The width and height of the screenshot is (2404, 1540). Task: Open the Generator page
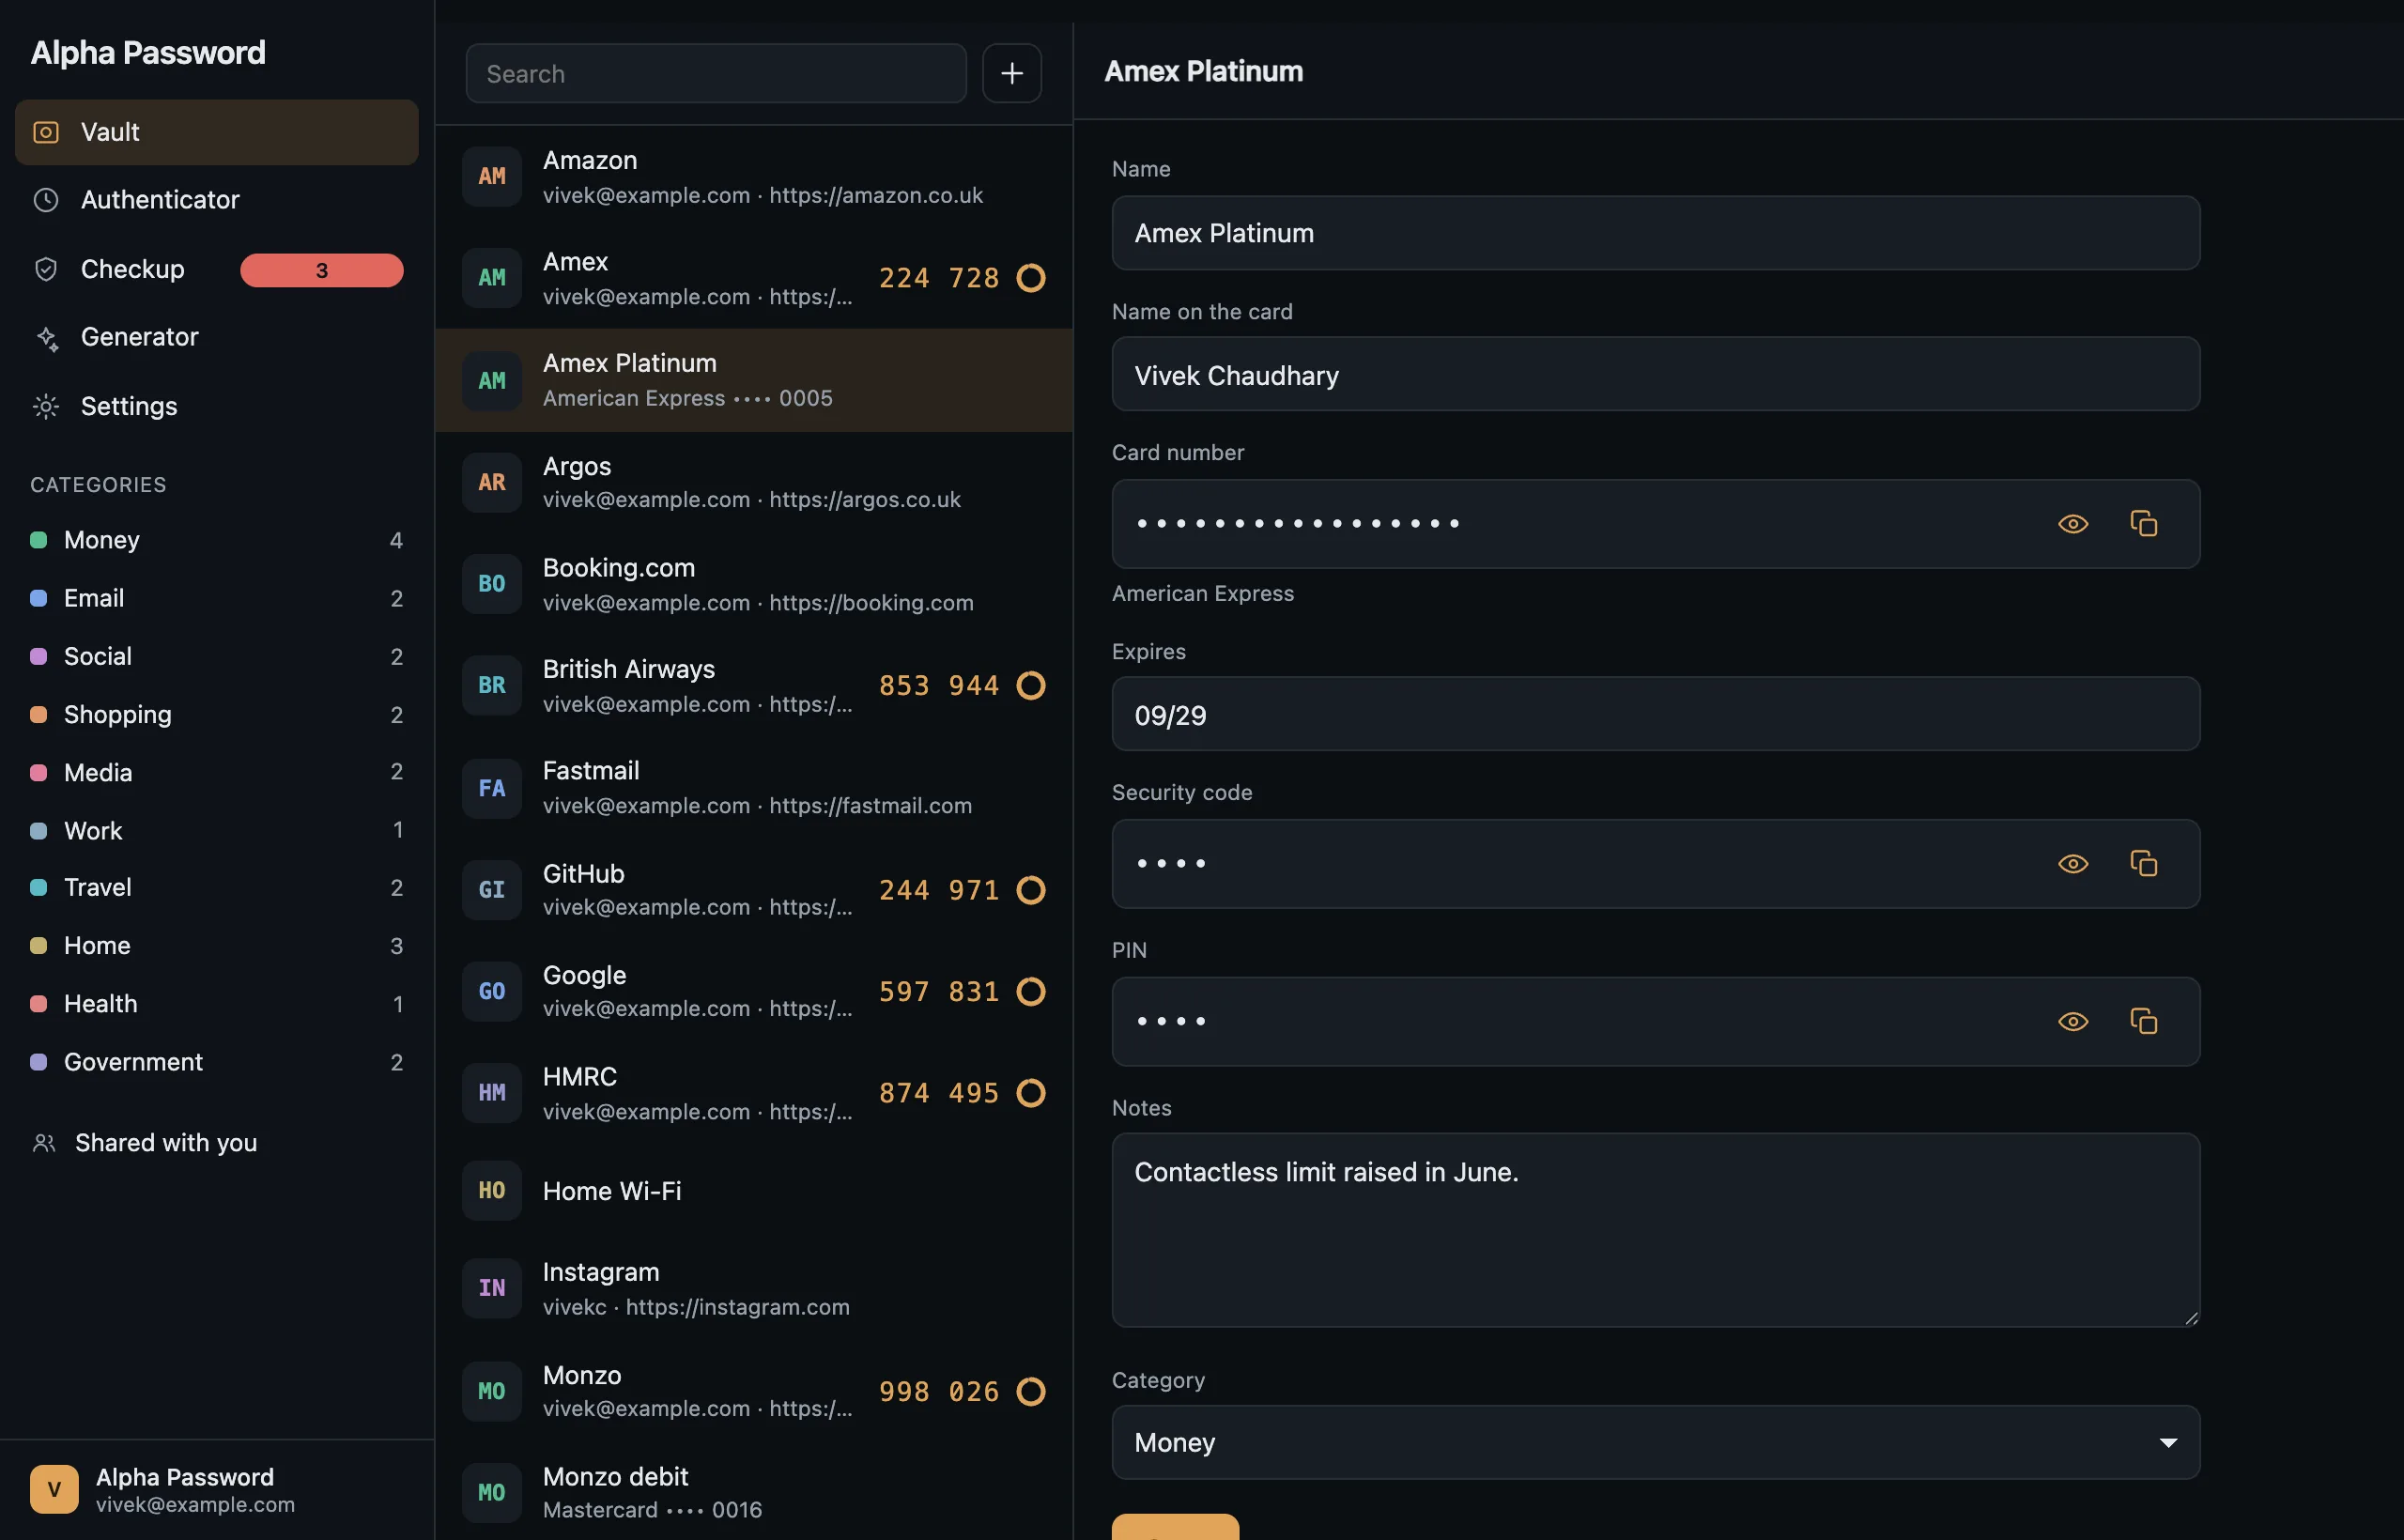point(216,338)
